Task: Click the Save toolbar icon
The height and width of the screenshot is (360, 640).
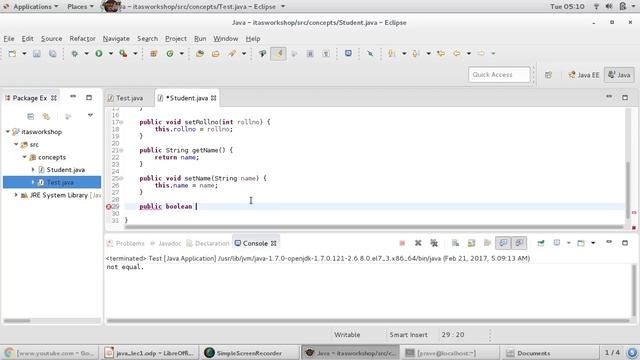Action: (x=36, y=53)
